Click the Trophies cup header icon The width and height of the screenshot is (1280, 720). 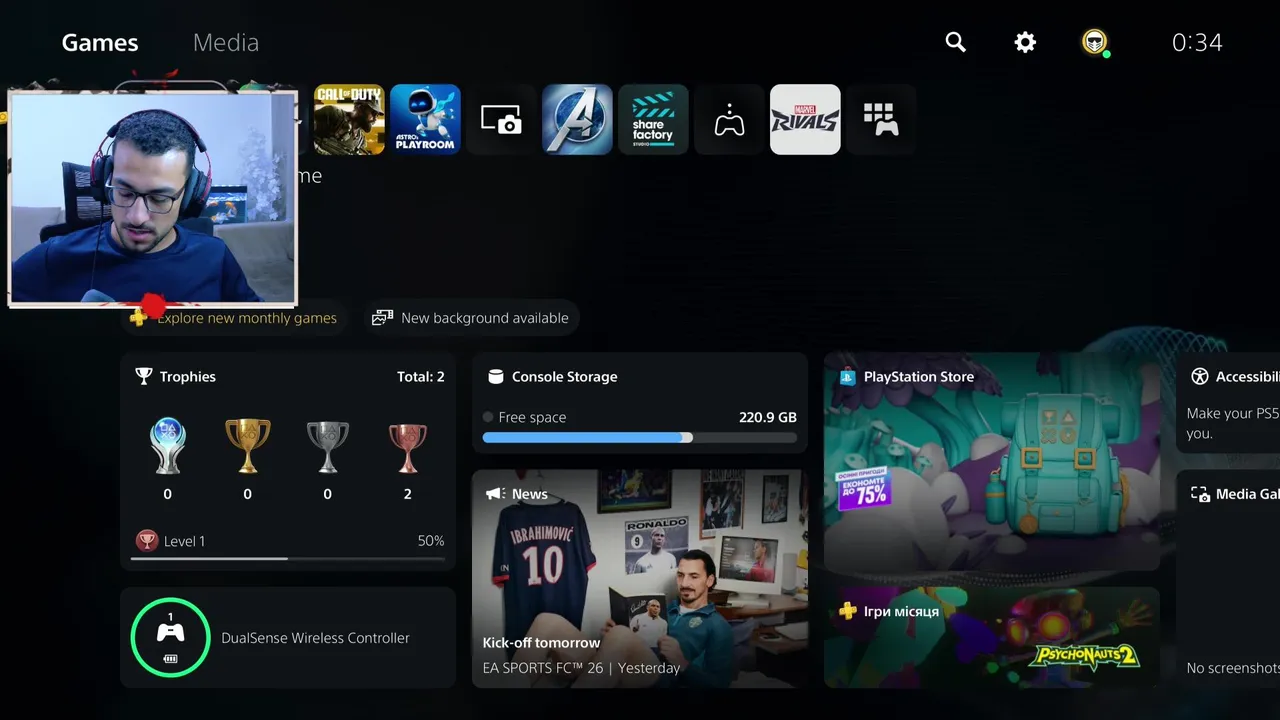144,376
